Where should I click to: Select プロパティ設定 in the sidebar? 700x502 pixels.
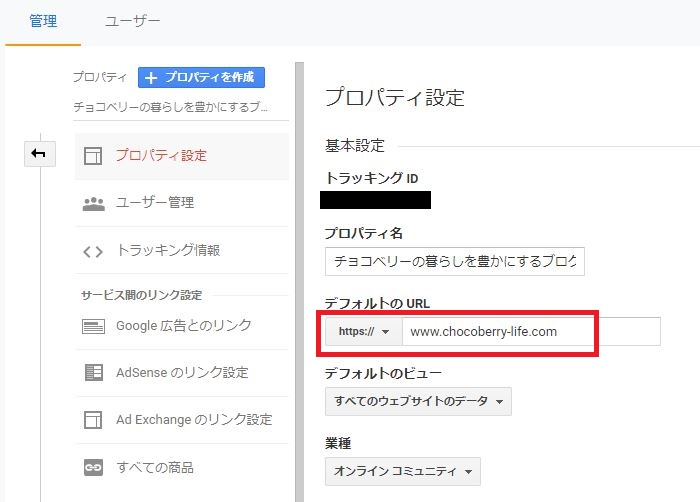tap(182, 156)
